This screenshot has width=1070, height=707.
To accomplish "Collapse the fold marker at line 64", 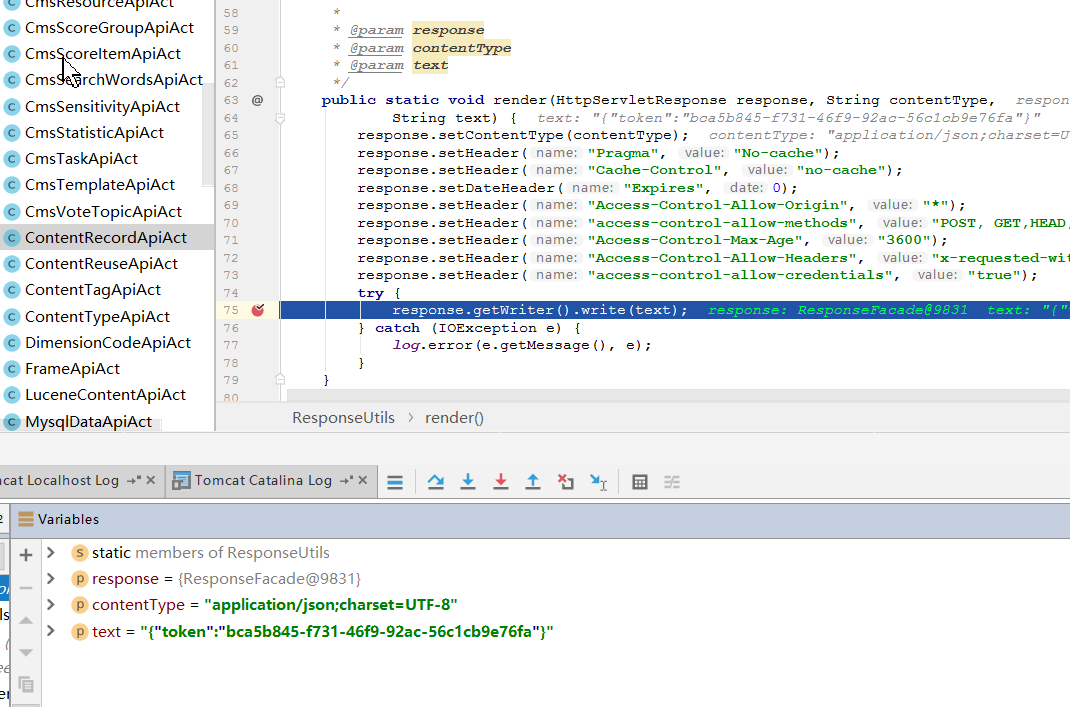I will coord(280,118).
